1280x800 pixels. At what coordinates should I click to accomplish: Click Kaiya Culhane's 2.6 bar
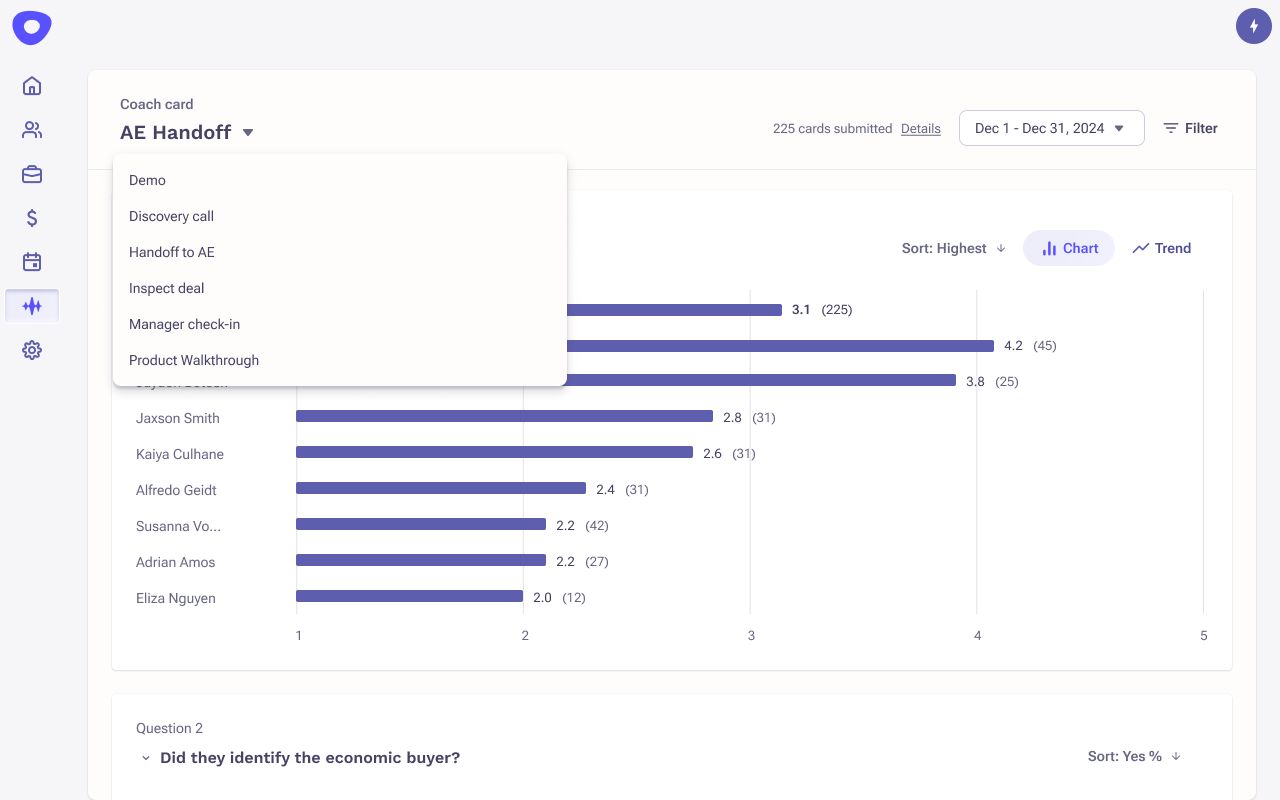coord(494,452)
